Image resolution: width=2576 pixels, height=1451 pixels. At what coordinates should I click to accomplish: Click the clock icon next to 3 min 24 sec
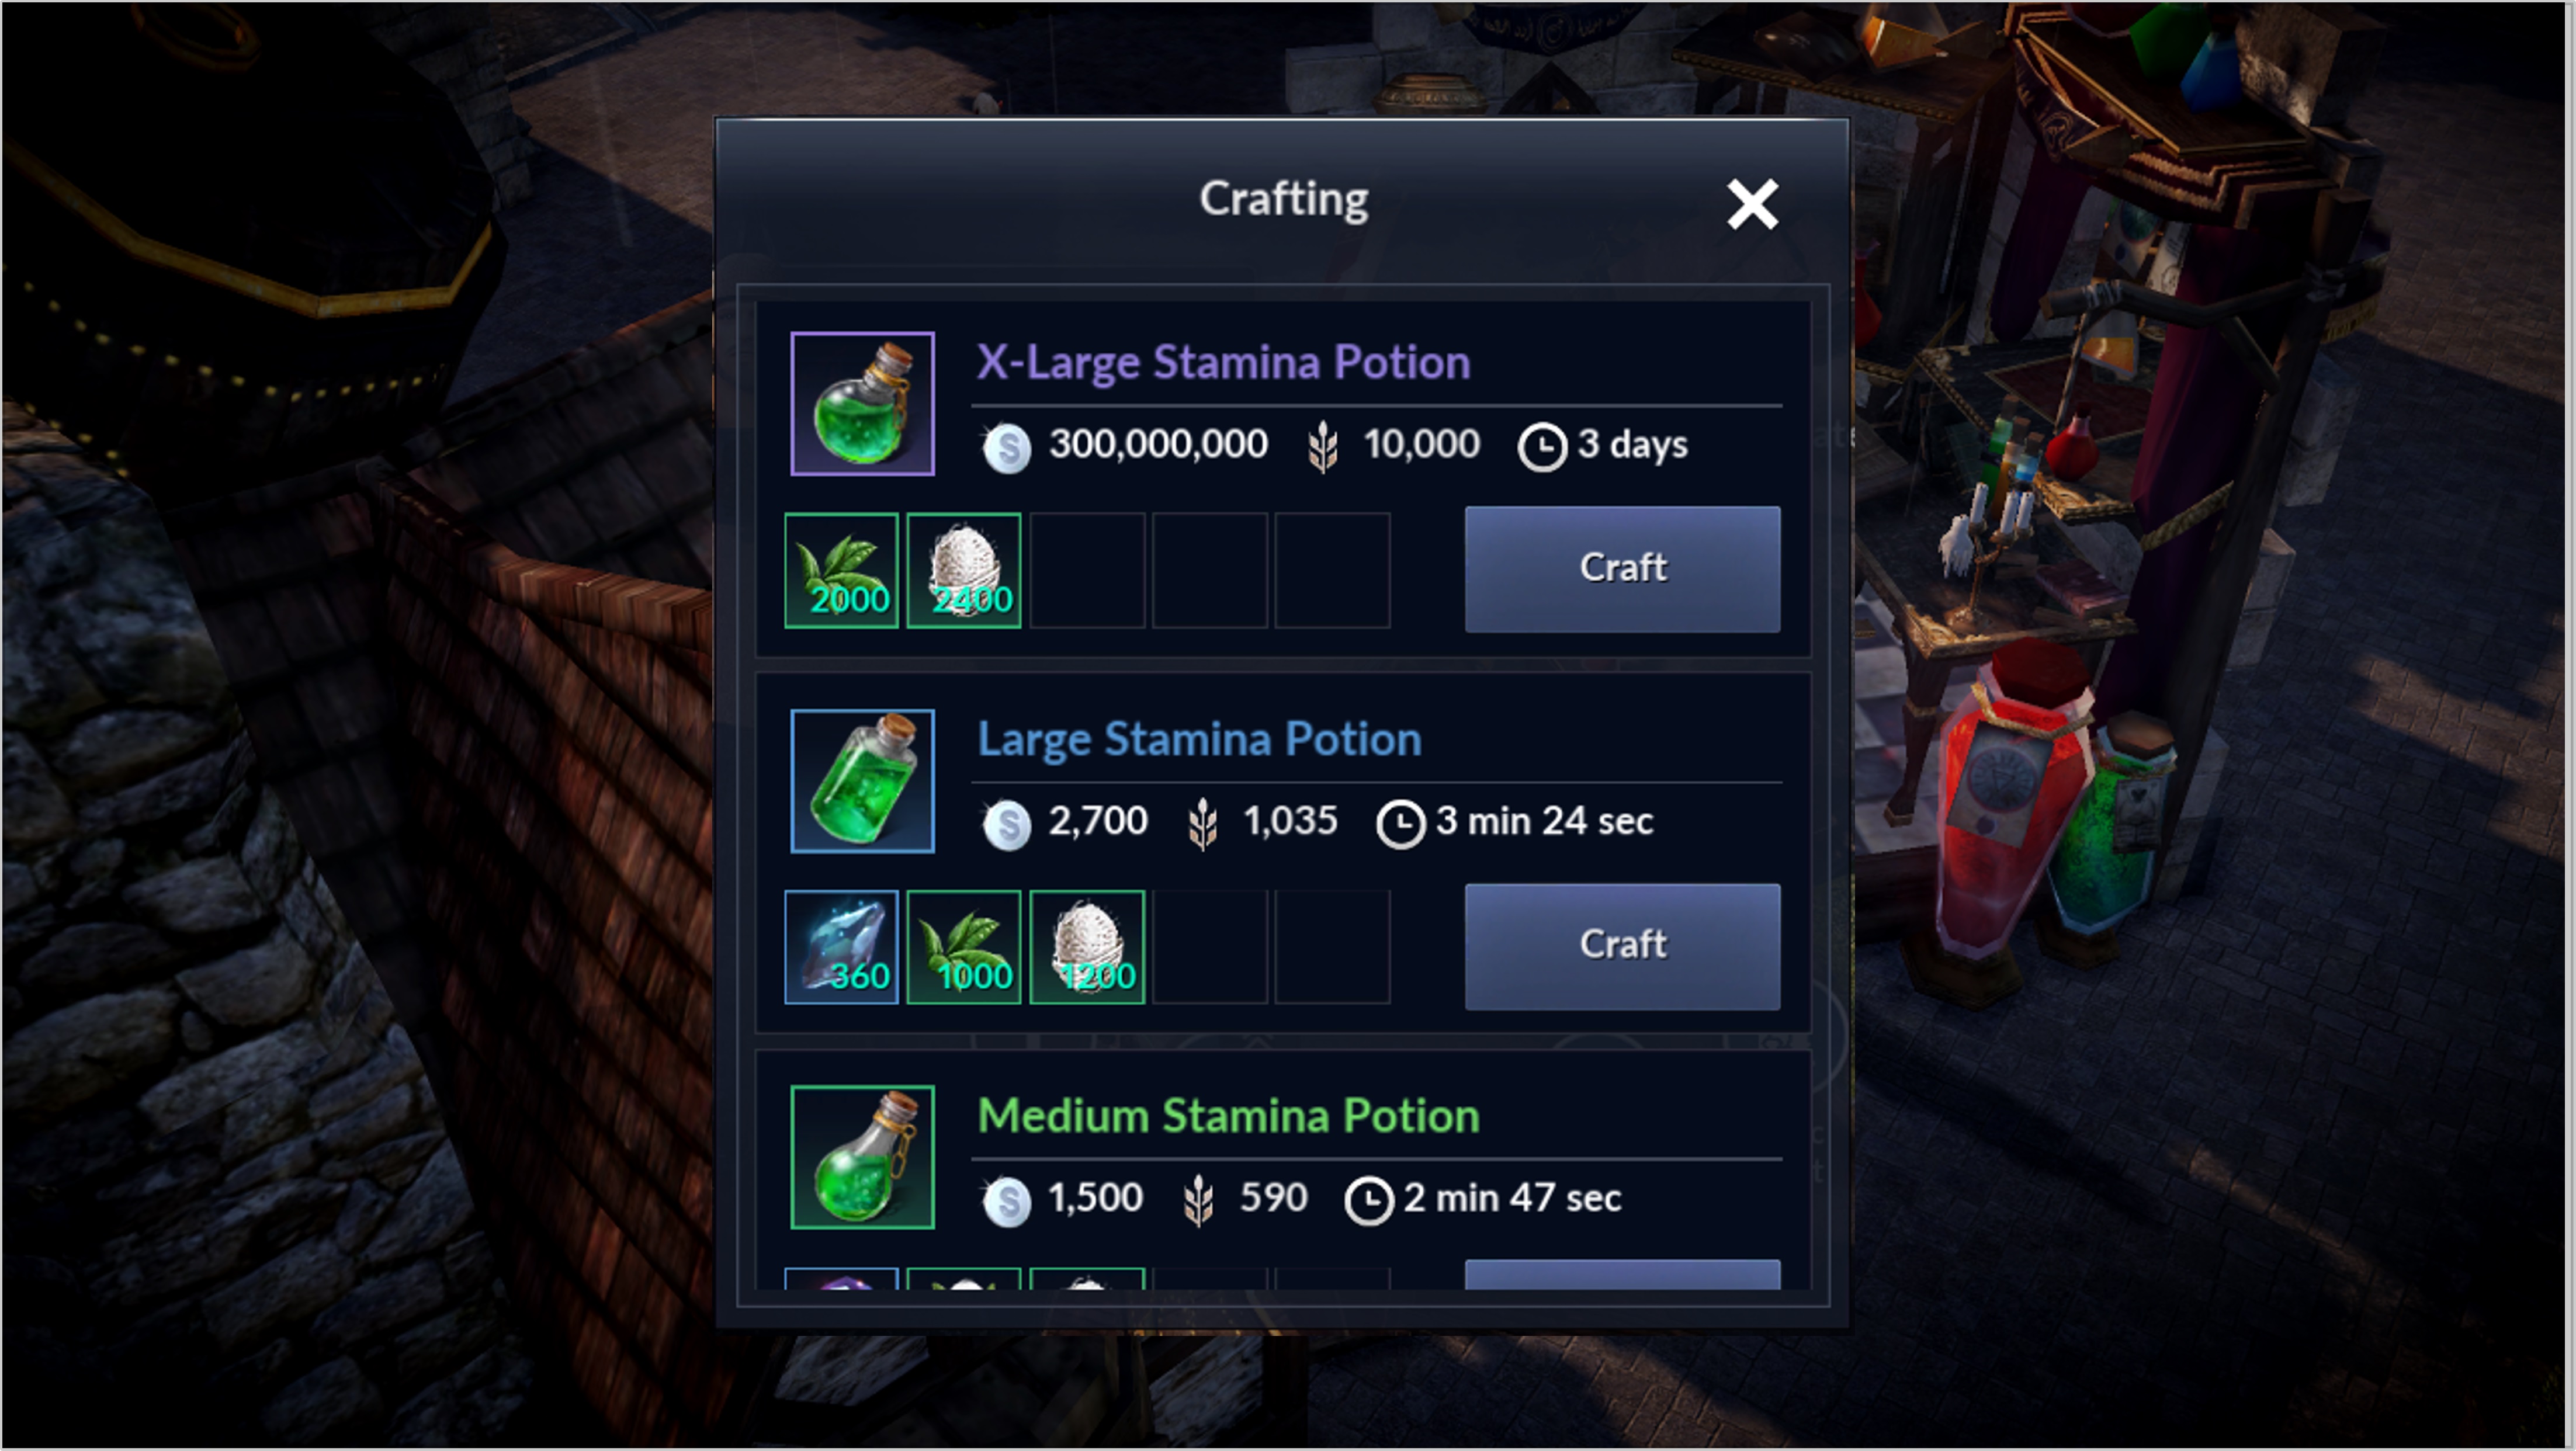coord(1400,824)
